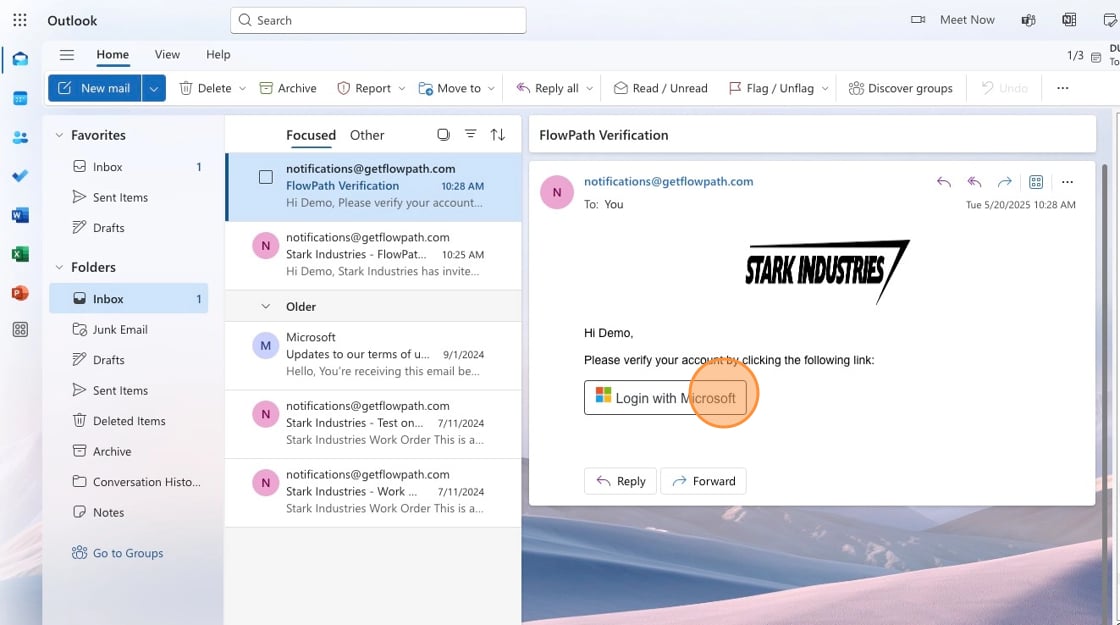Open the message filter icon
This screenshot has width=1120, height=625.
[471, 134]
